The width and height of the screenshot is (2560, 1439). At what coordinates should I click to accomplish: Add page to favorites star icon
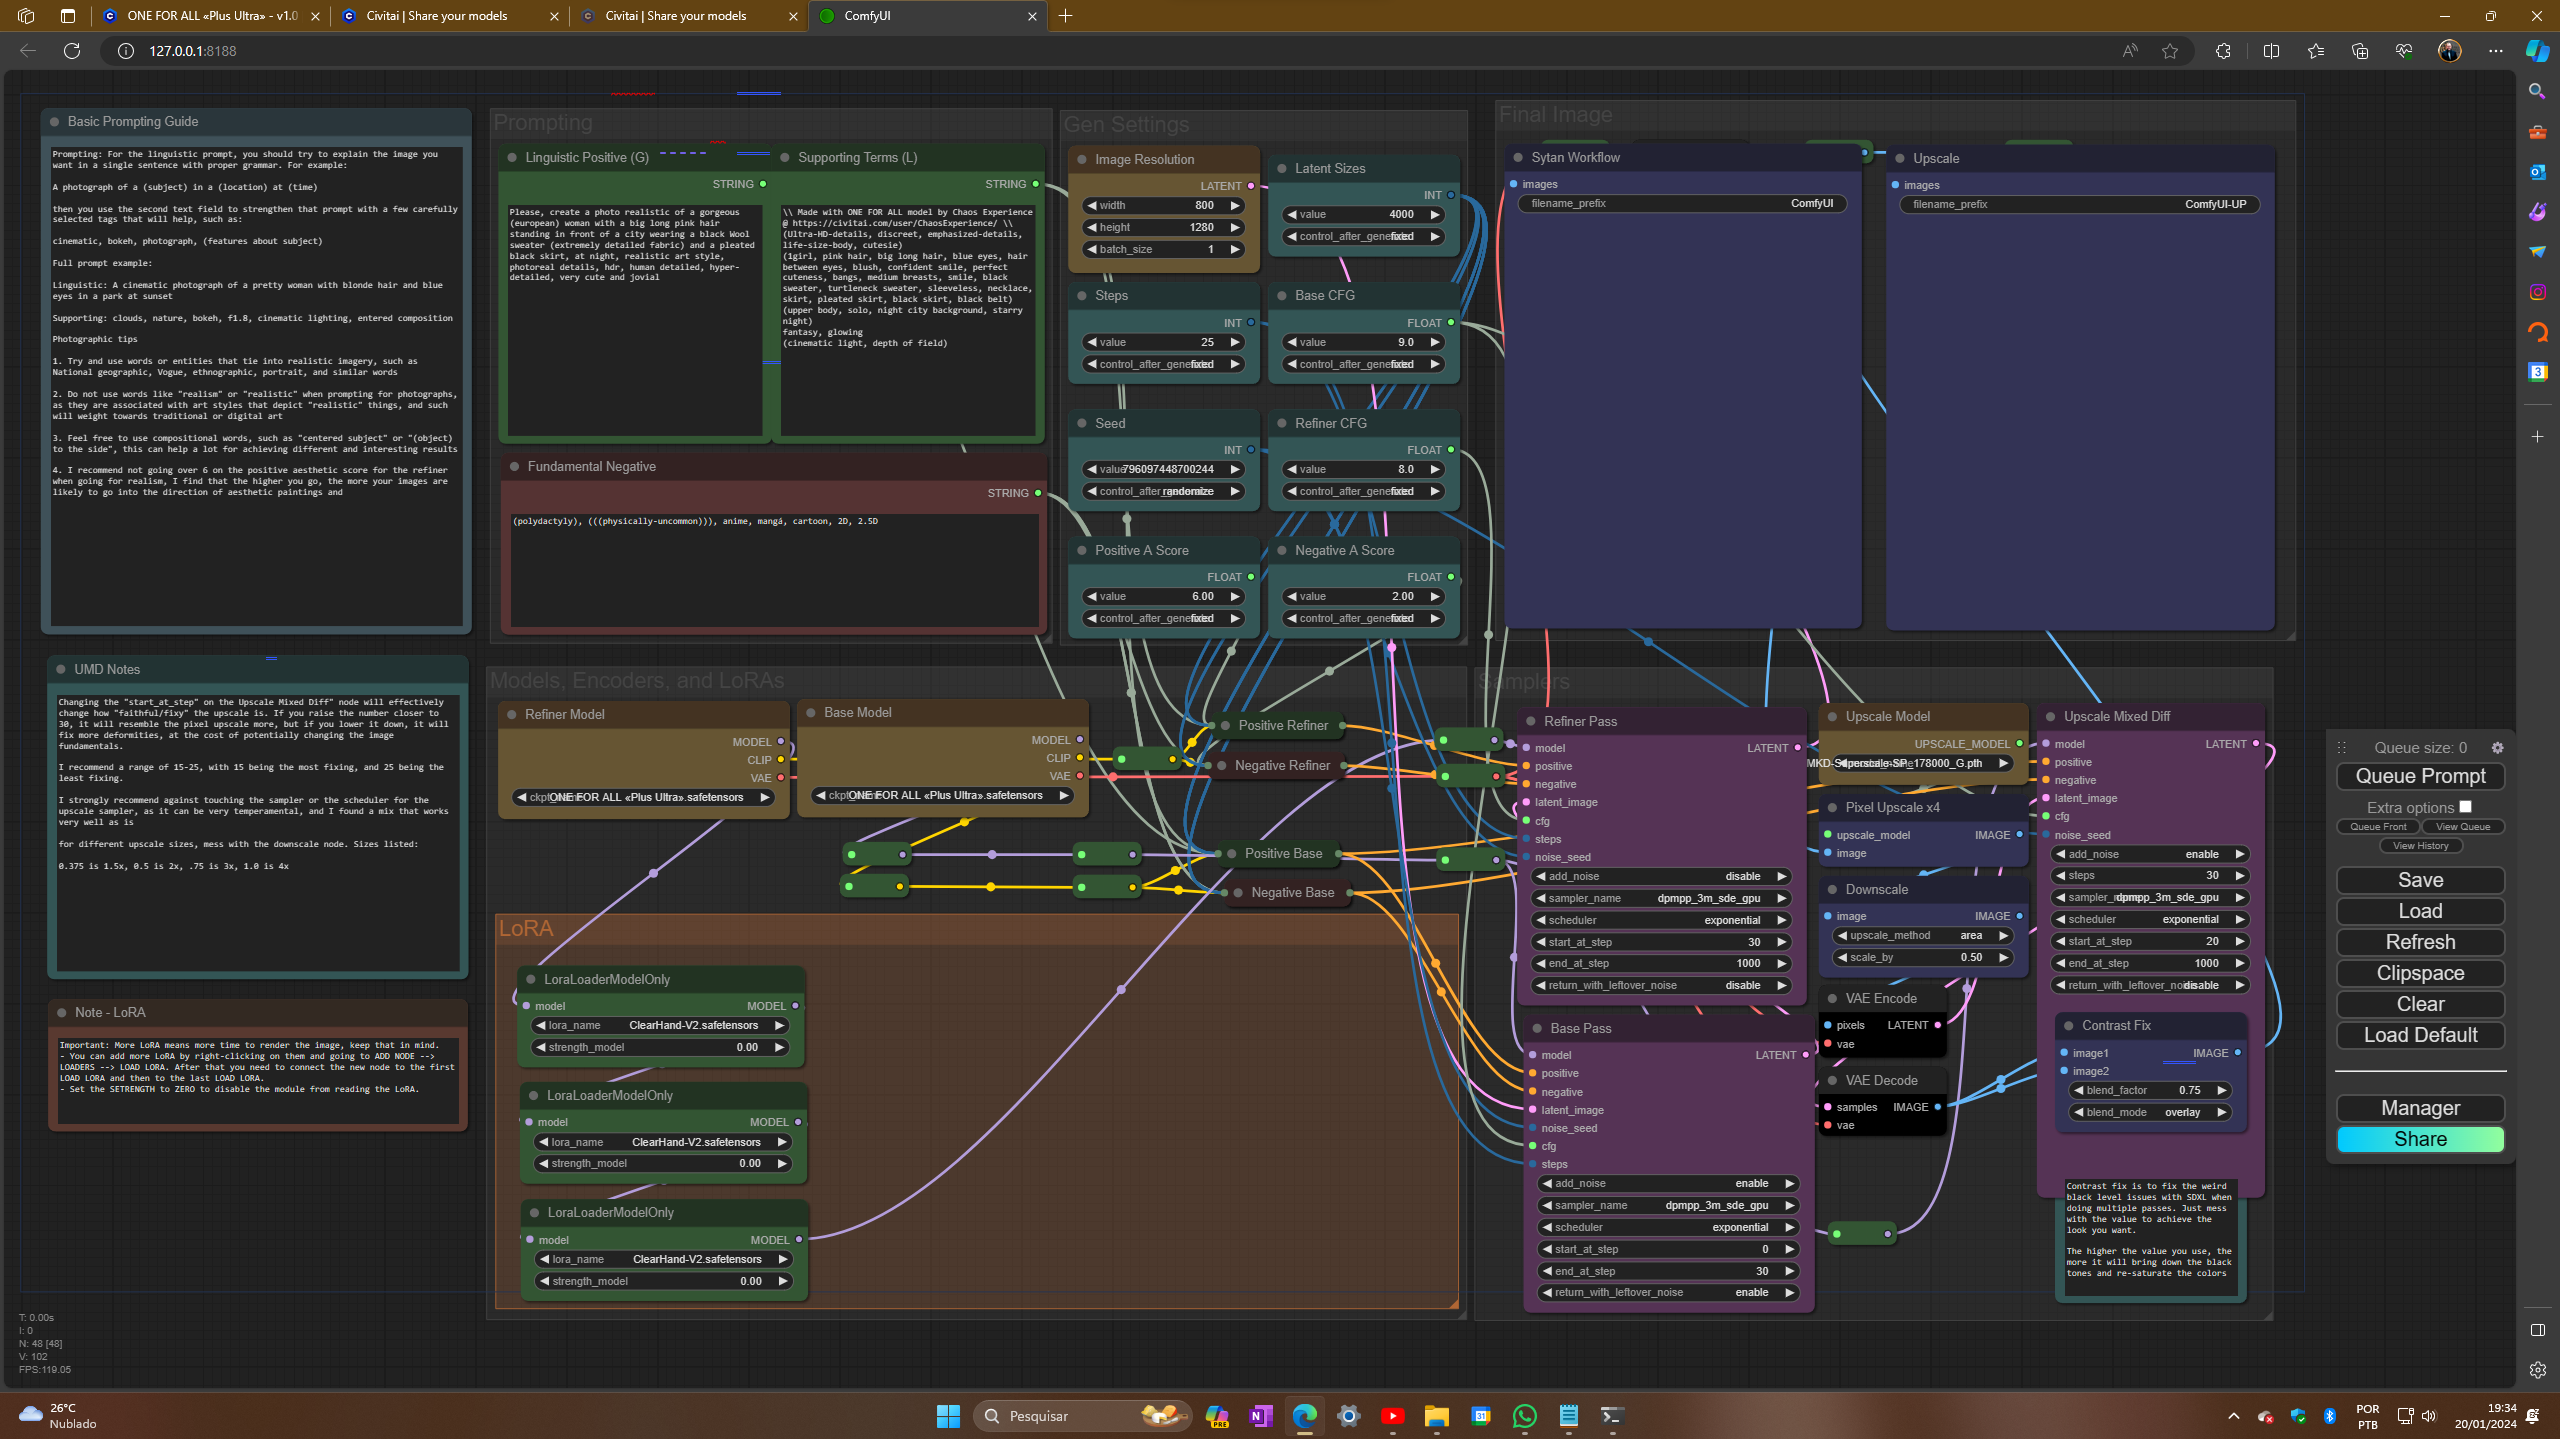(2169, 51)
